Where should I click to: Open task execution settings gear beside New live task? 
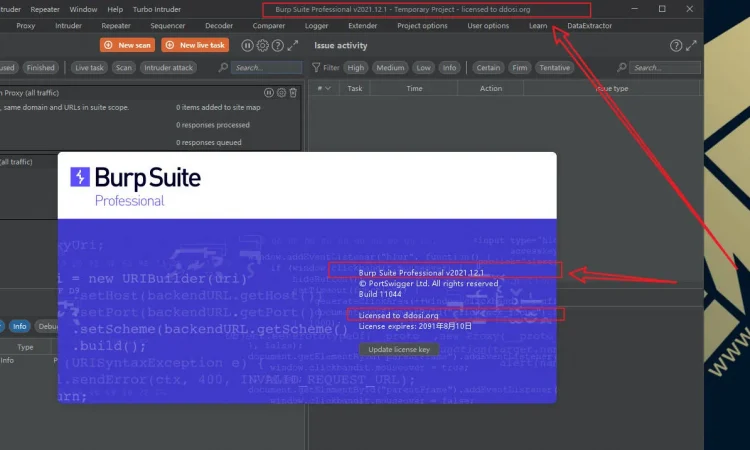(263, 45)
